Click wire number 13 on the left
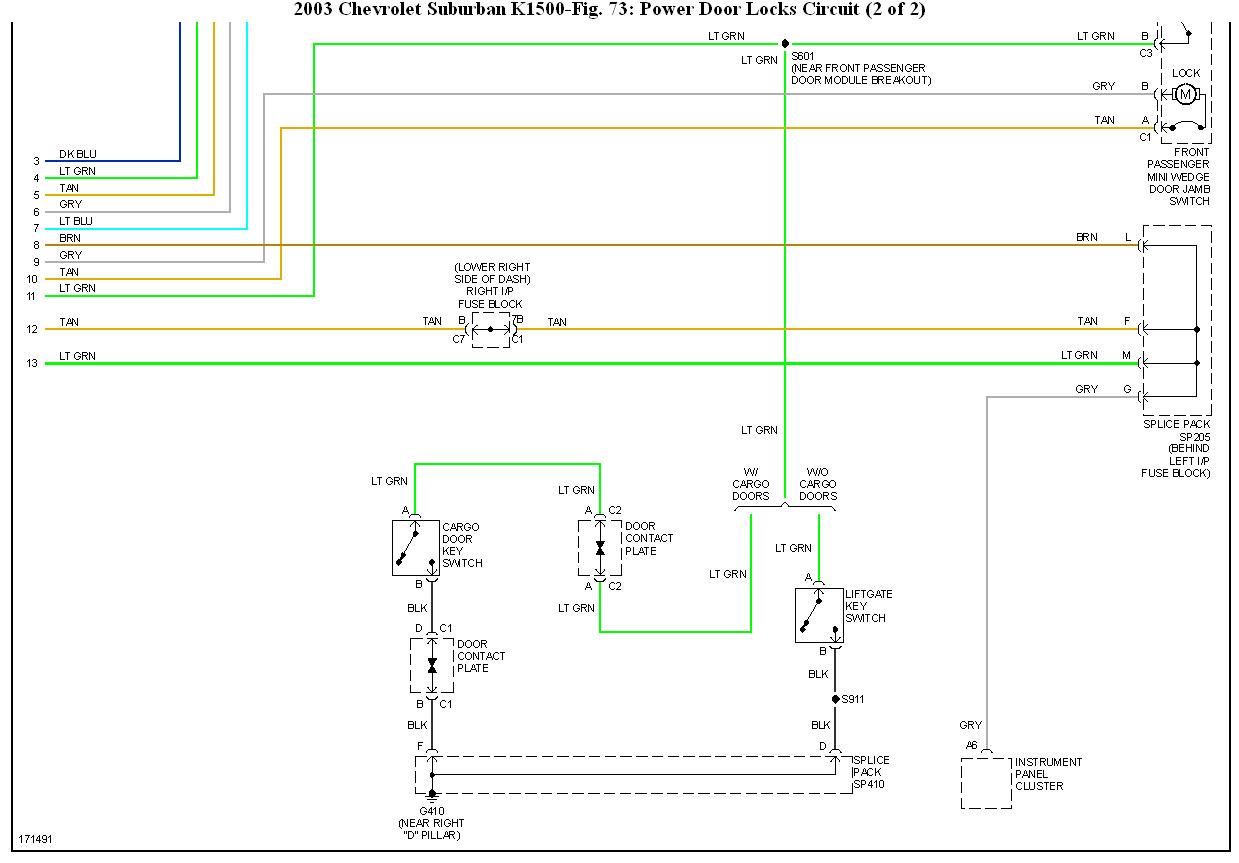The height and width of the screenshot is (863, 1239). (33, 363)
